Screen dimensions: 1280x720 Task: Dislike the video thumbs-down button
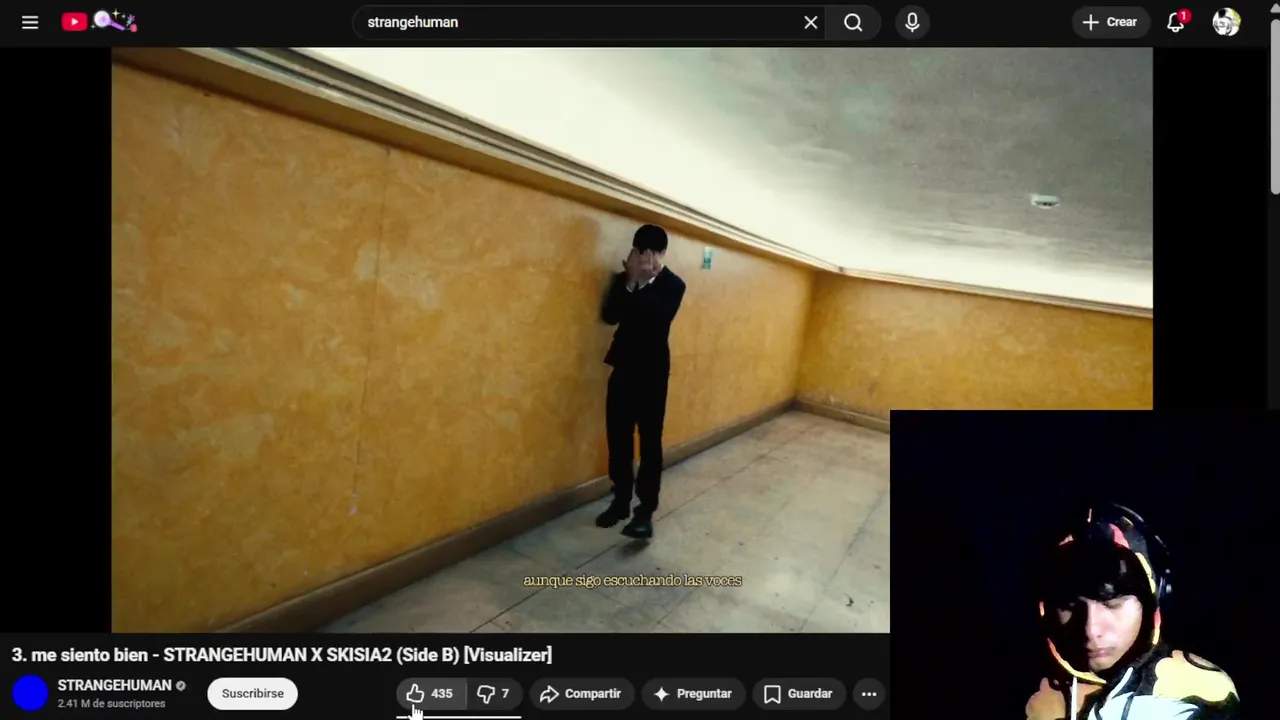pyautogui.click(x=494, y=693)
